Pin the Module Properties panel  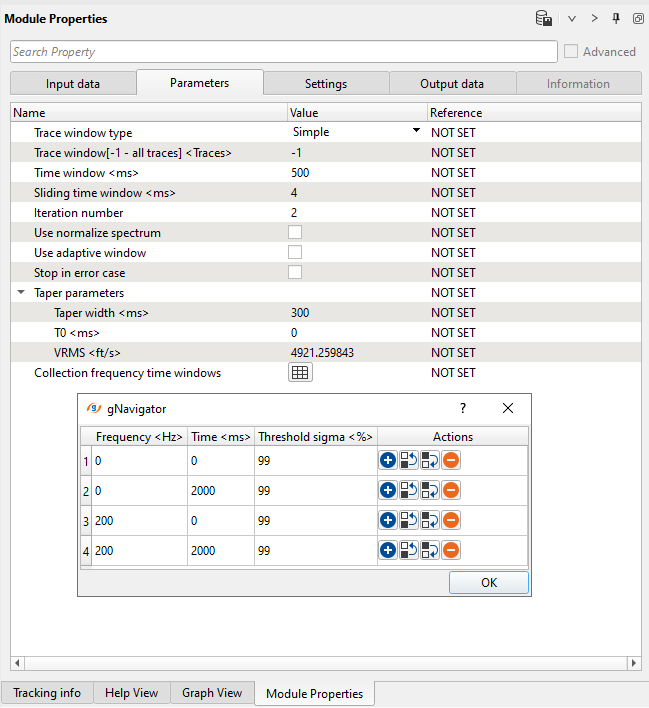tap(616, 18)
